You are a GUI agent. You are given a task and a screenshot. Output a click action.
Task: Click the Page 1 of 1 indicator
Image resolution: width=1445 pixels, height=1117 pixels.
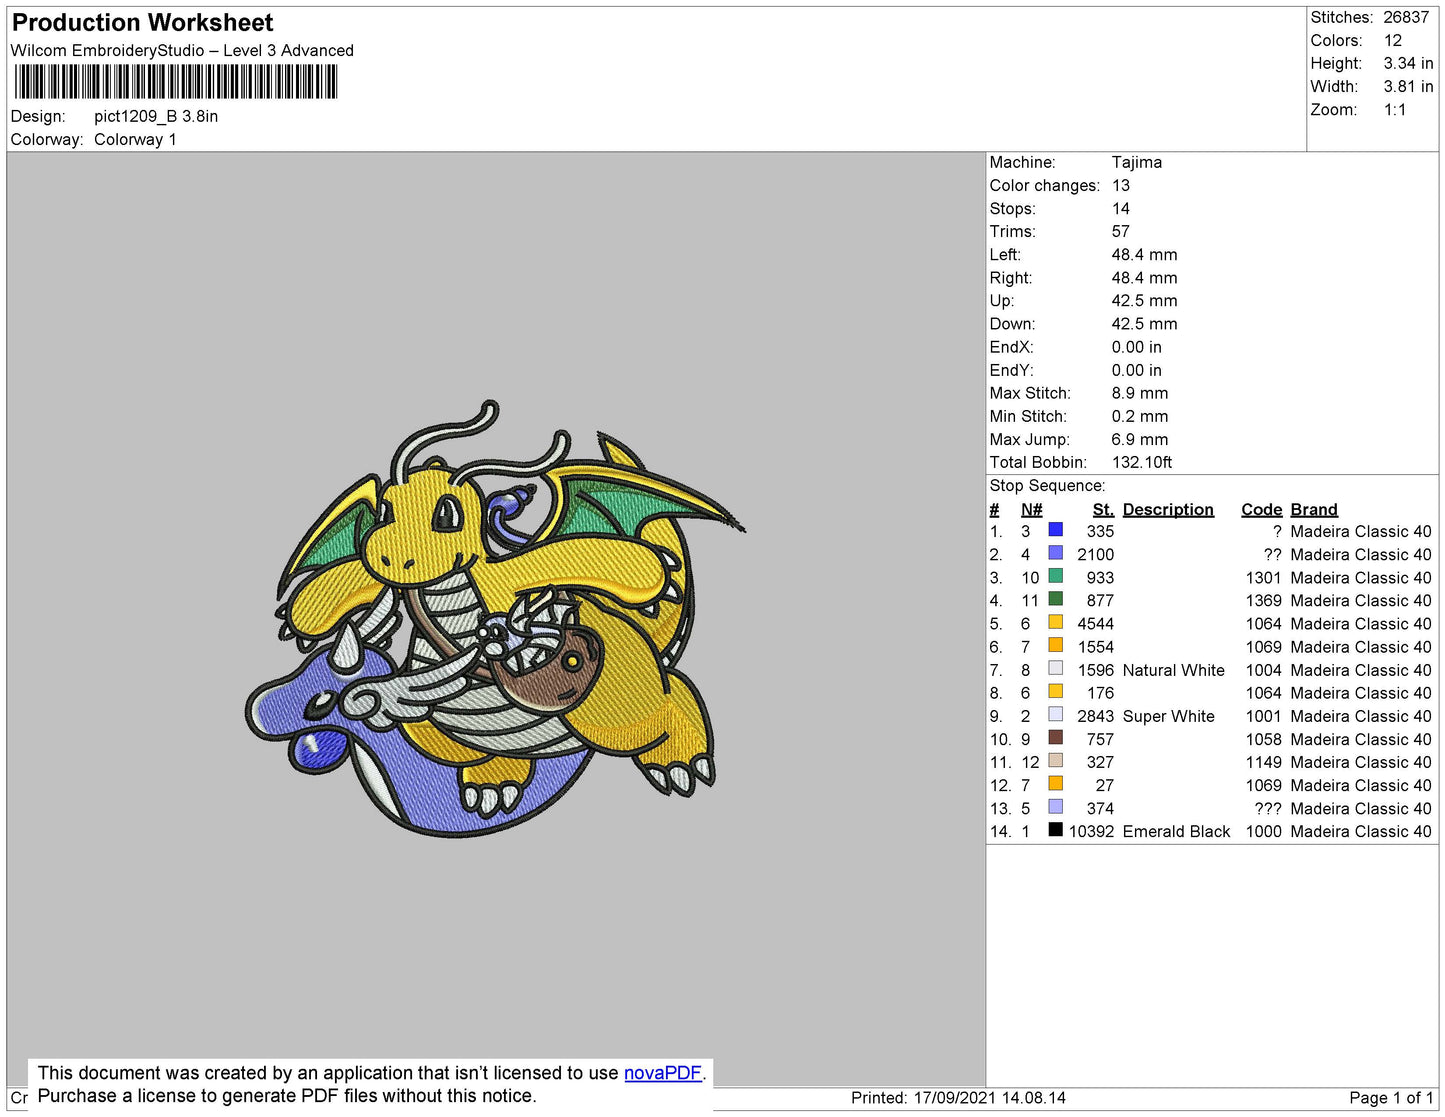coord(1390,1098)
